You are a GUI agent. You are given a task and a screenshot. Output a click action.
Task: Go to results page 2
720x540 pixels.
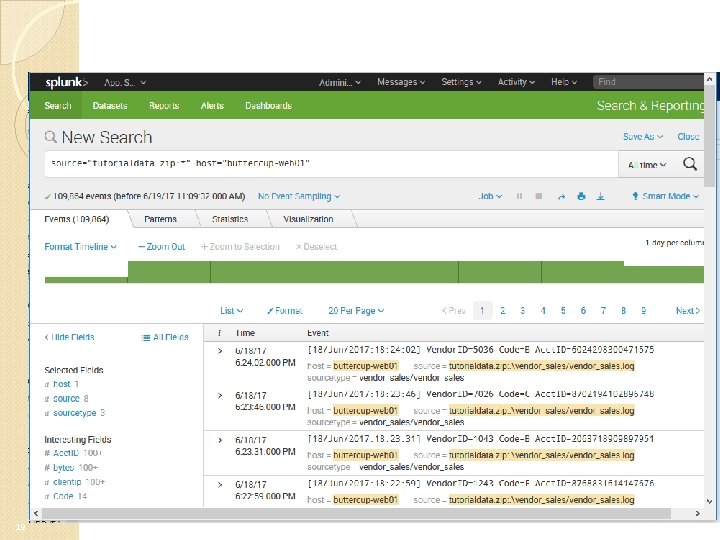click(502, 311)
